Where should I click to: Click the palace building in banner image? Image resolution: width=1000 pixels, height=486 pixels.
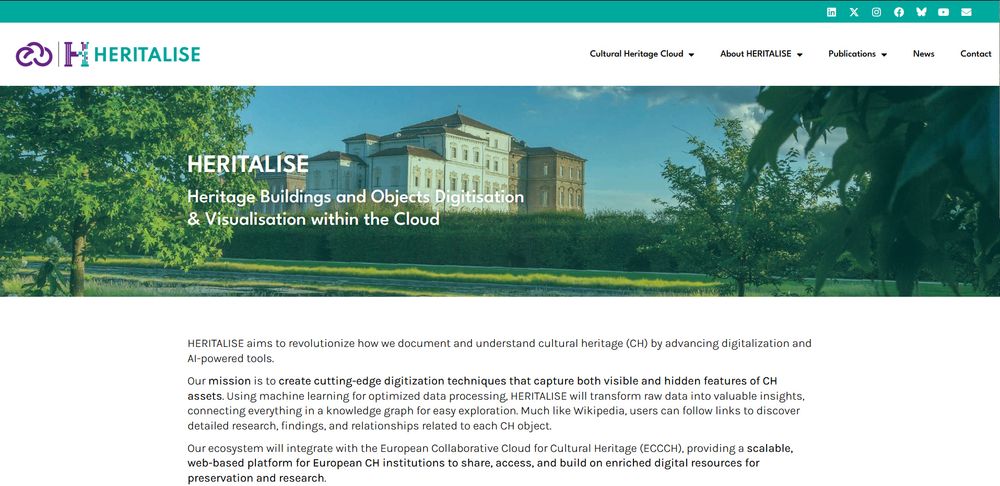coord(448,163)
